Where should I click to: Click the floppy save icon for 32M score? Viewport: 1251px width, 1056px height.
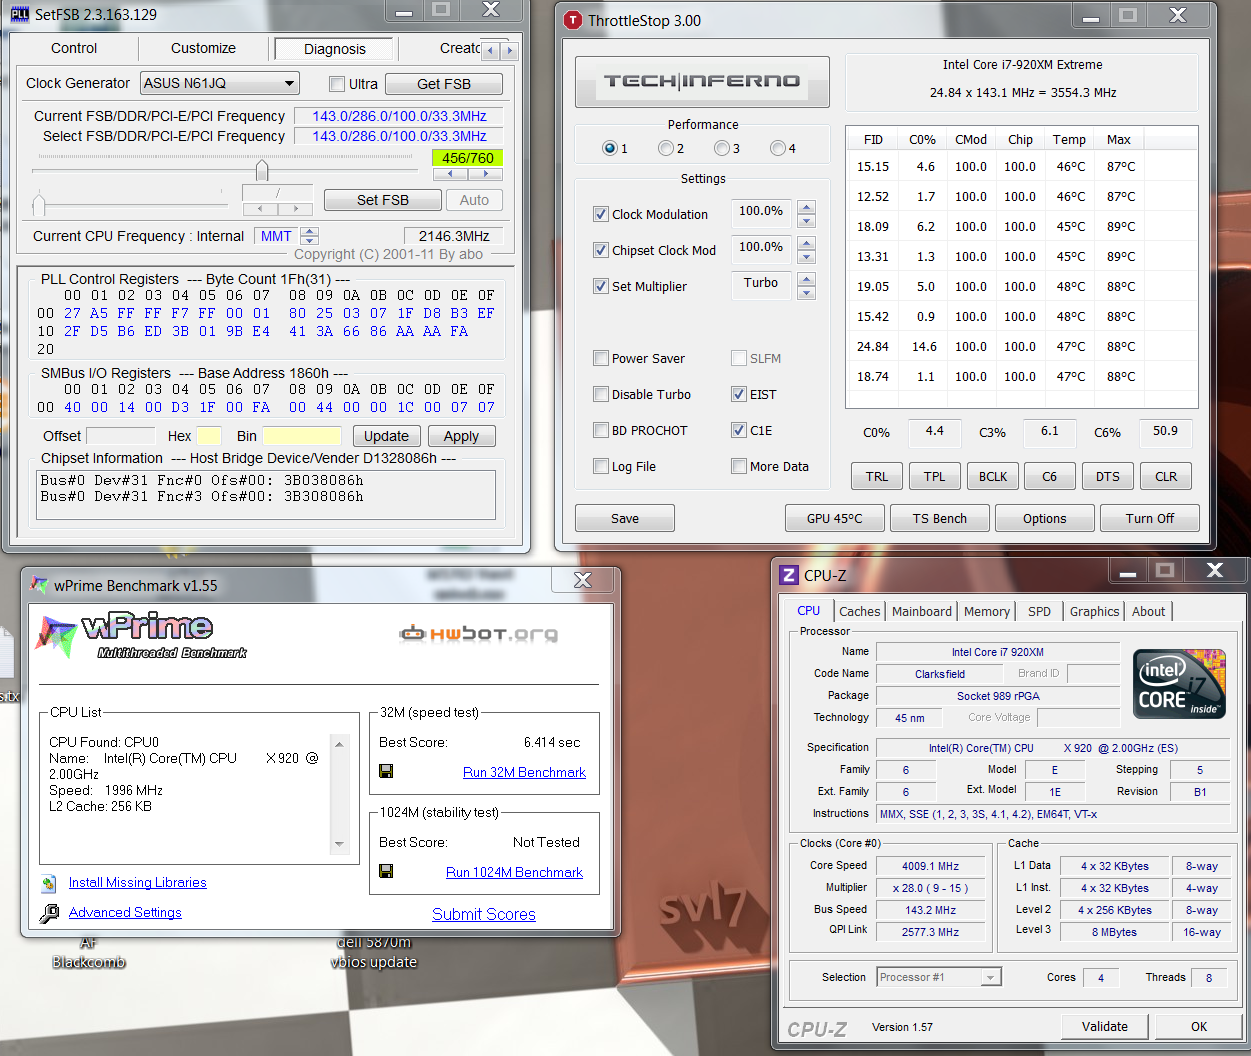coord(386,771)
